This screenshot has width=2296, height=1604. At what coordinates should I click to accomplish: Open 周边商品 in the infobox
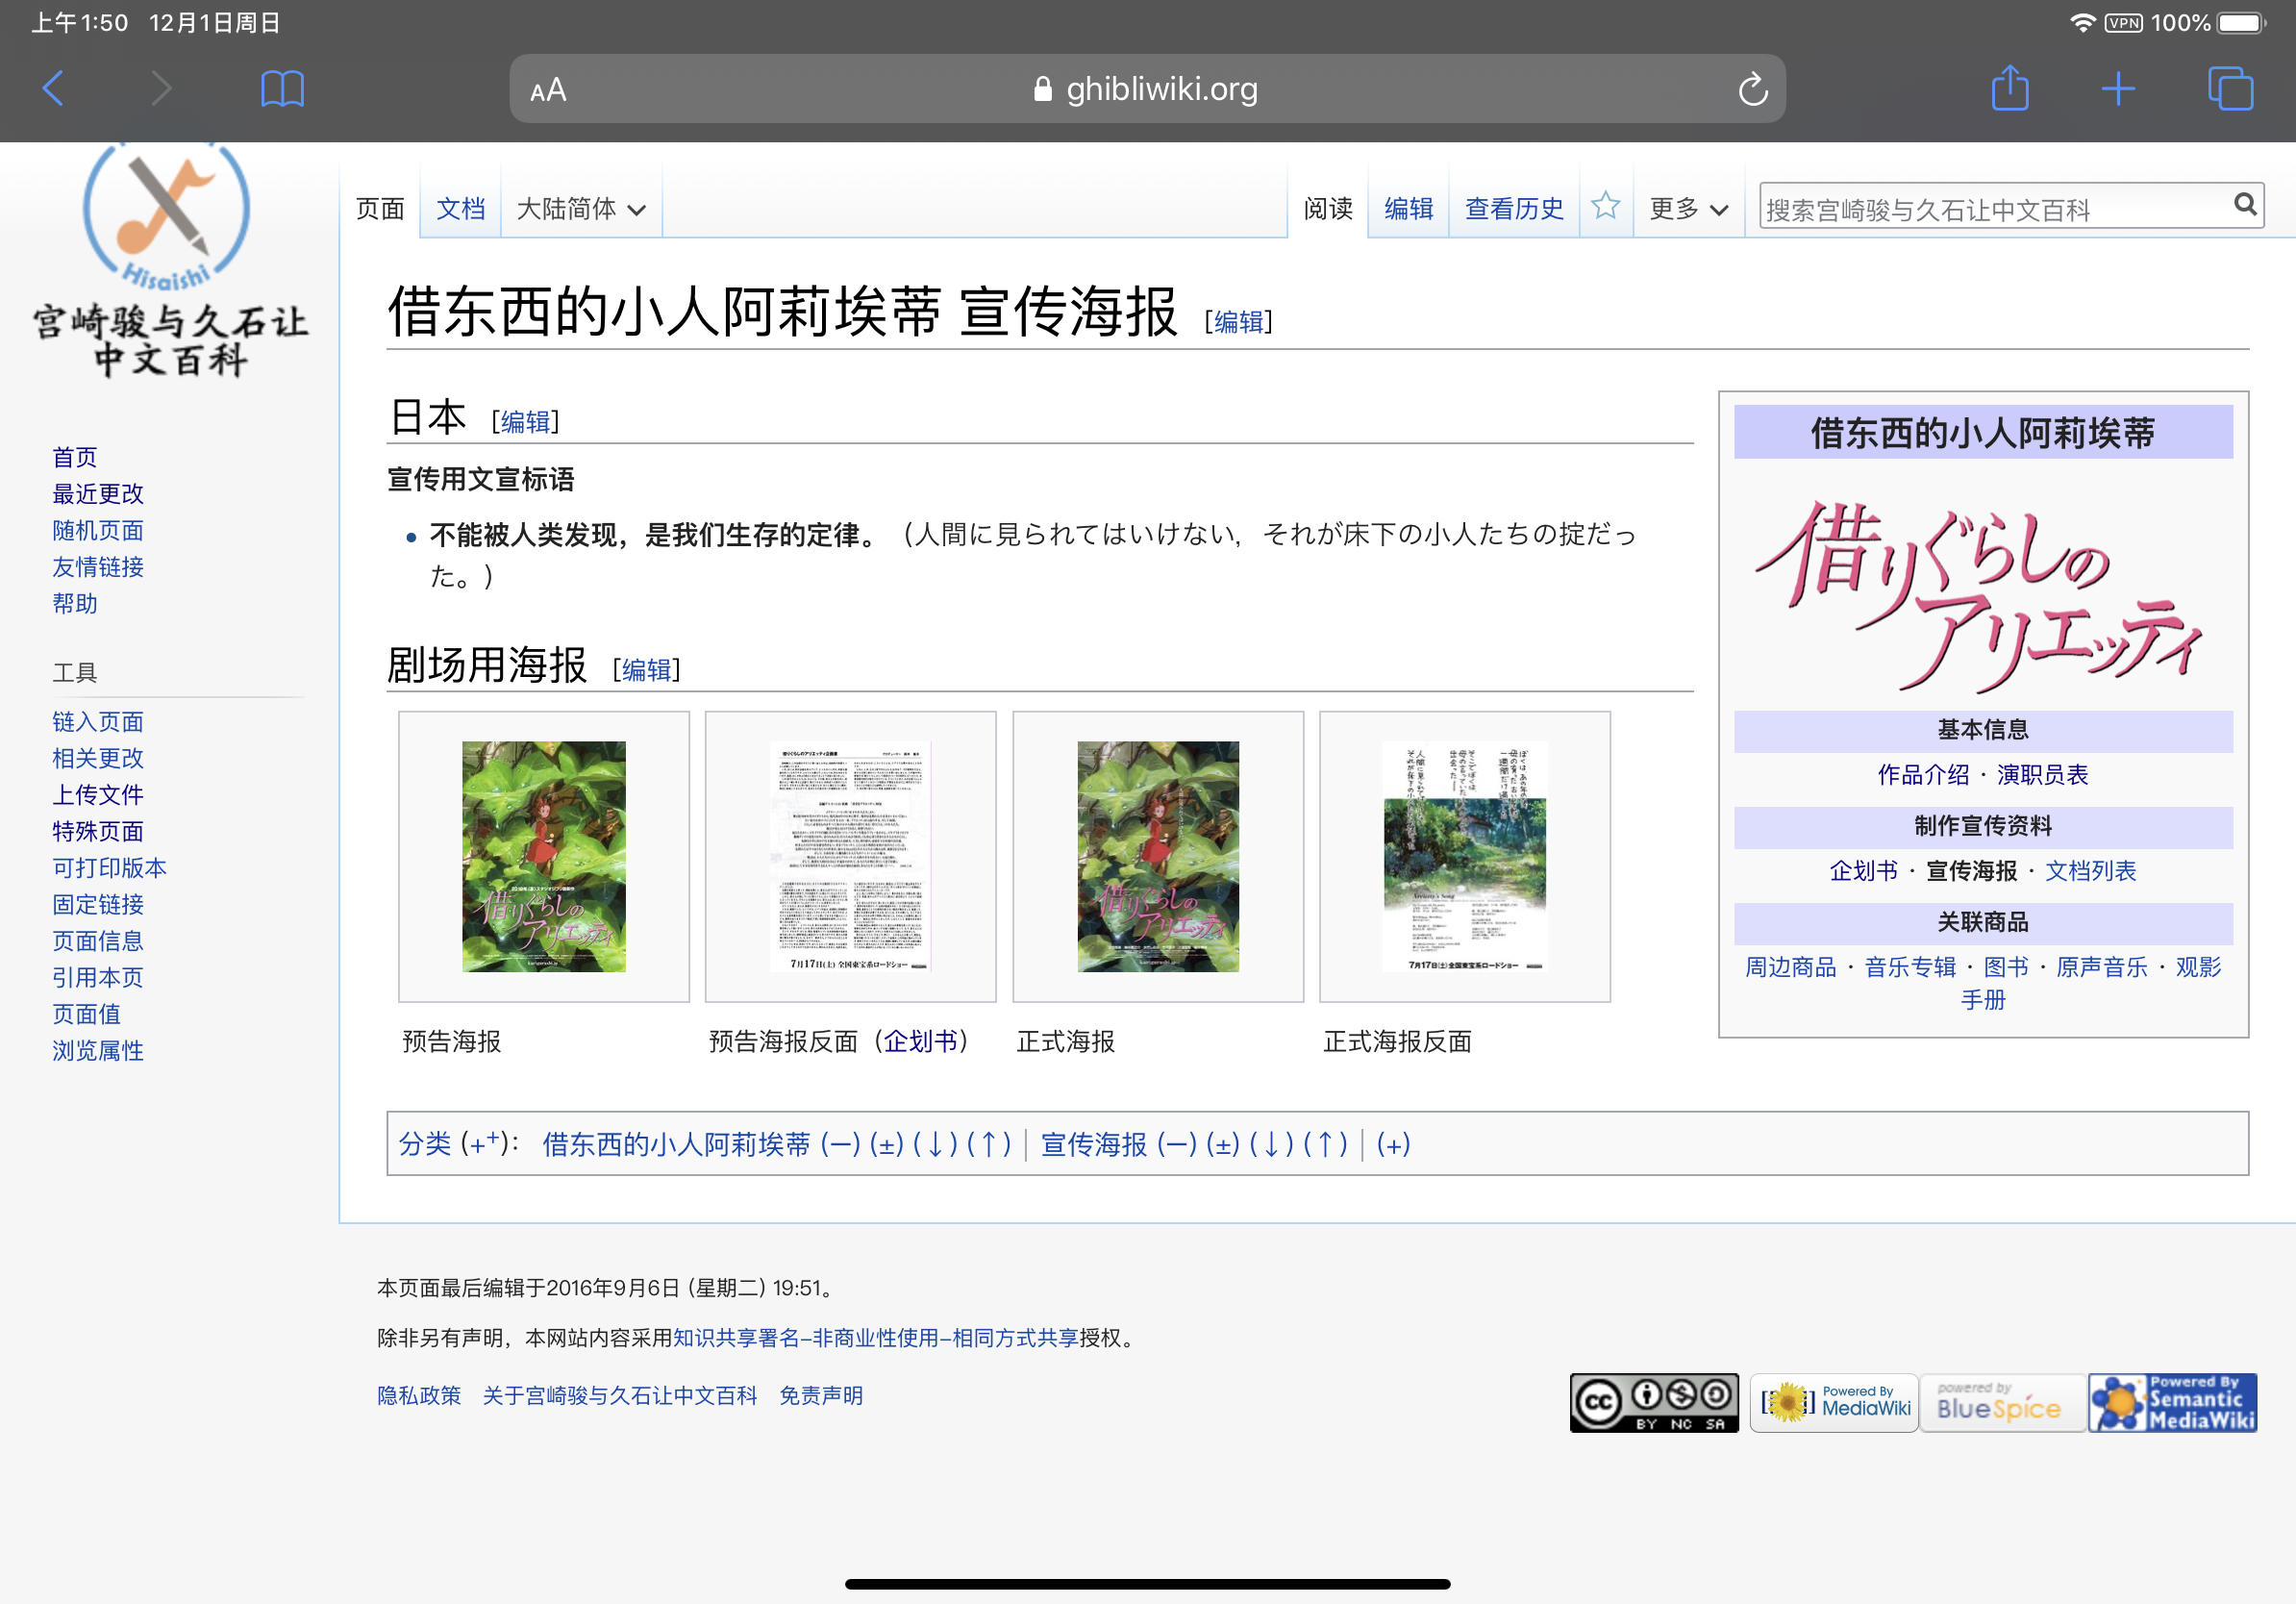pyautogui.click(x=1790, y=966)
